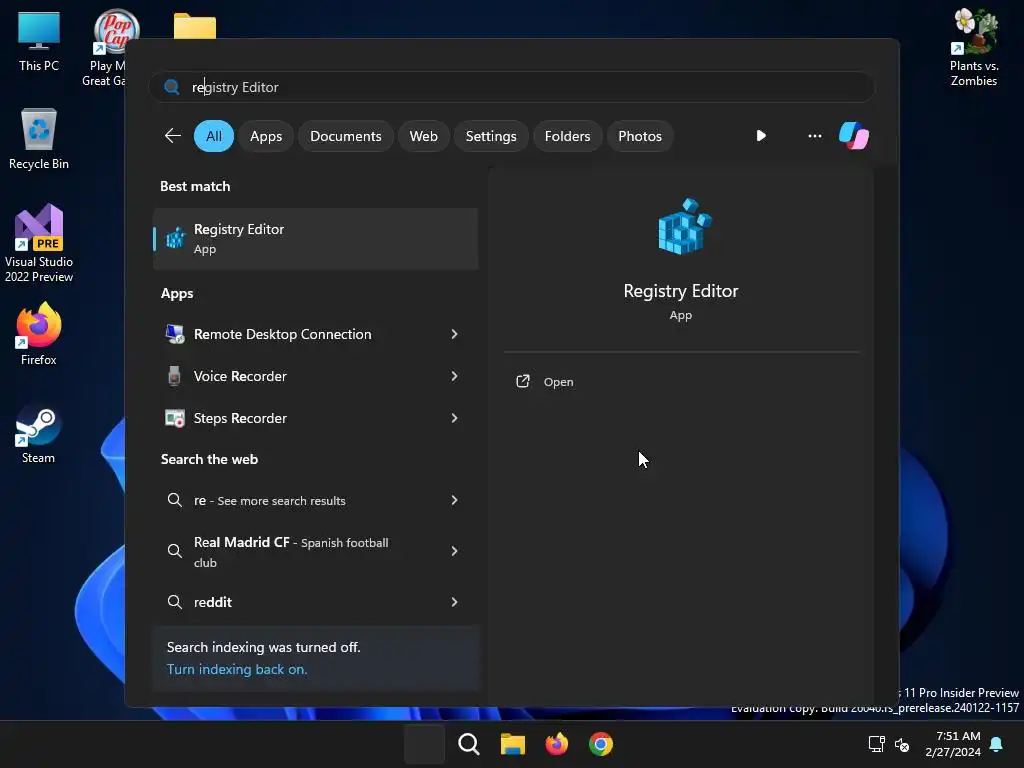1024x768 pixels.
Task: Click the large Registry Editor cube icon
Action: (x=684, y=227)
